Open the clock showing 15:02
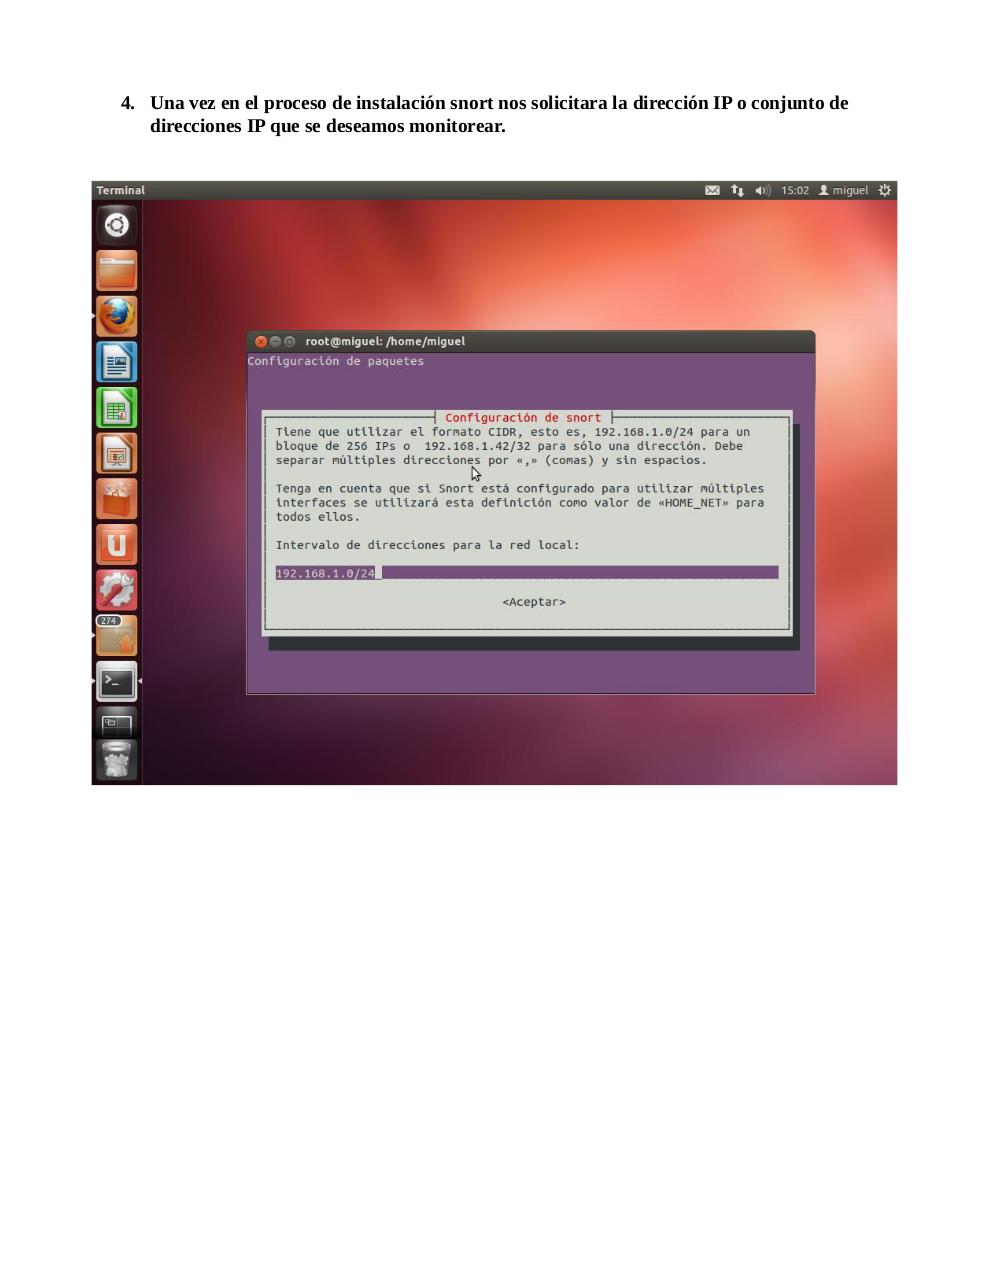Viewport: 990px width, 1280px height. point(795,190)
